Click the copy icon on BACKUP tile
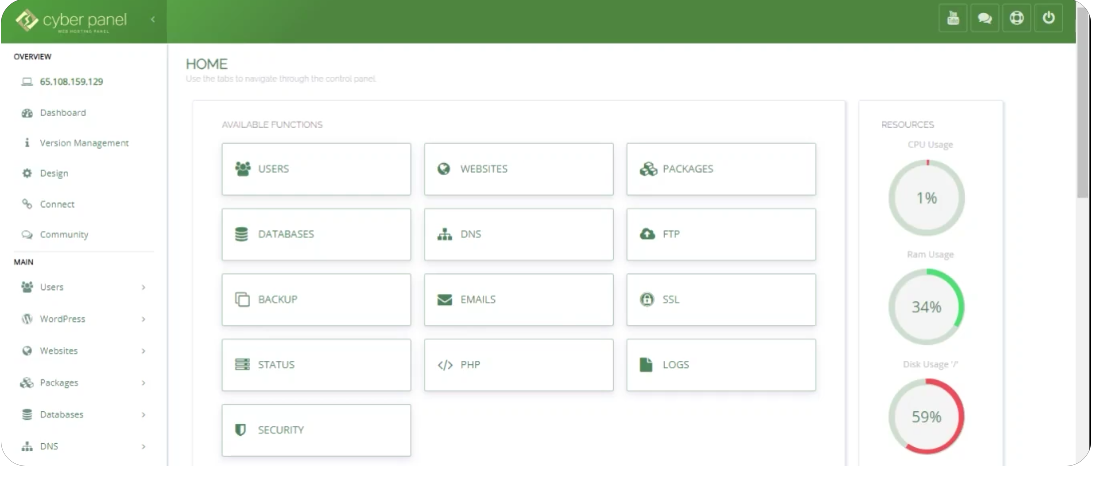Screen dimensions: 1097x486 click(x=242, y=299)
